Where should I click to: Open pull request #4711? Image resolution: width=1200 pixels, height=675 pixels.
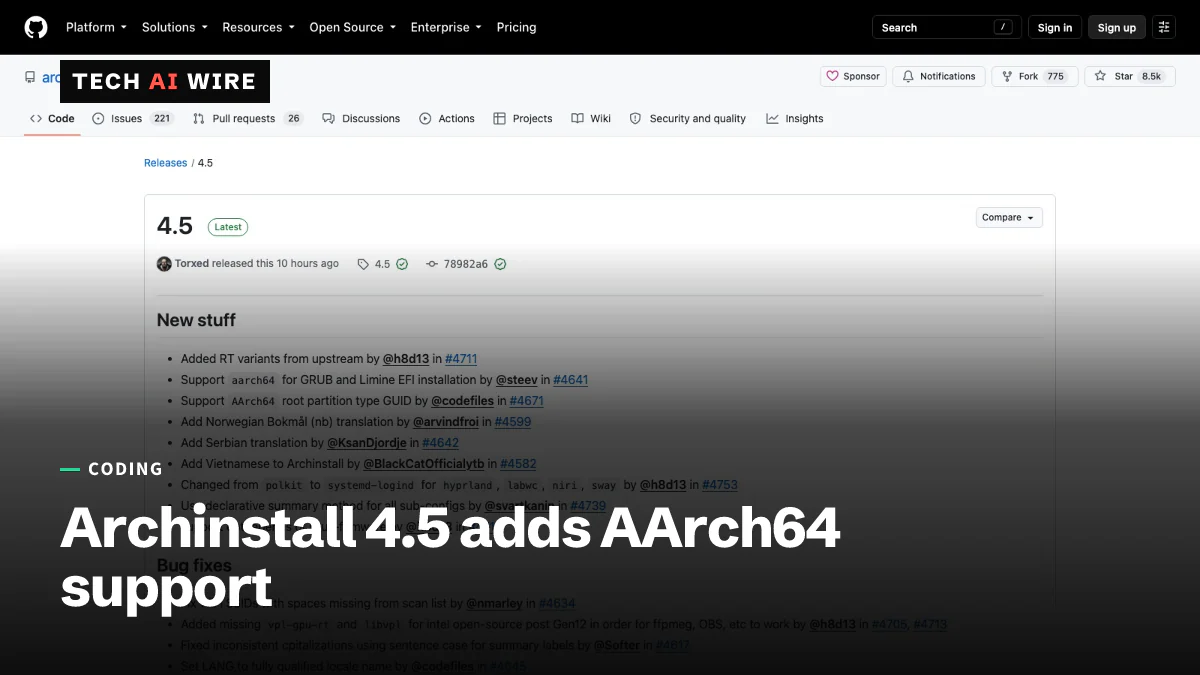[461, 359]
